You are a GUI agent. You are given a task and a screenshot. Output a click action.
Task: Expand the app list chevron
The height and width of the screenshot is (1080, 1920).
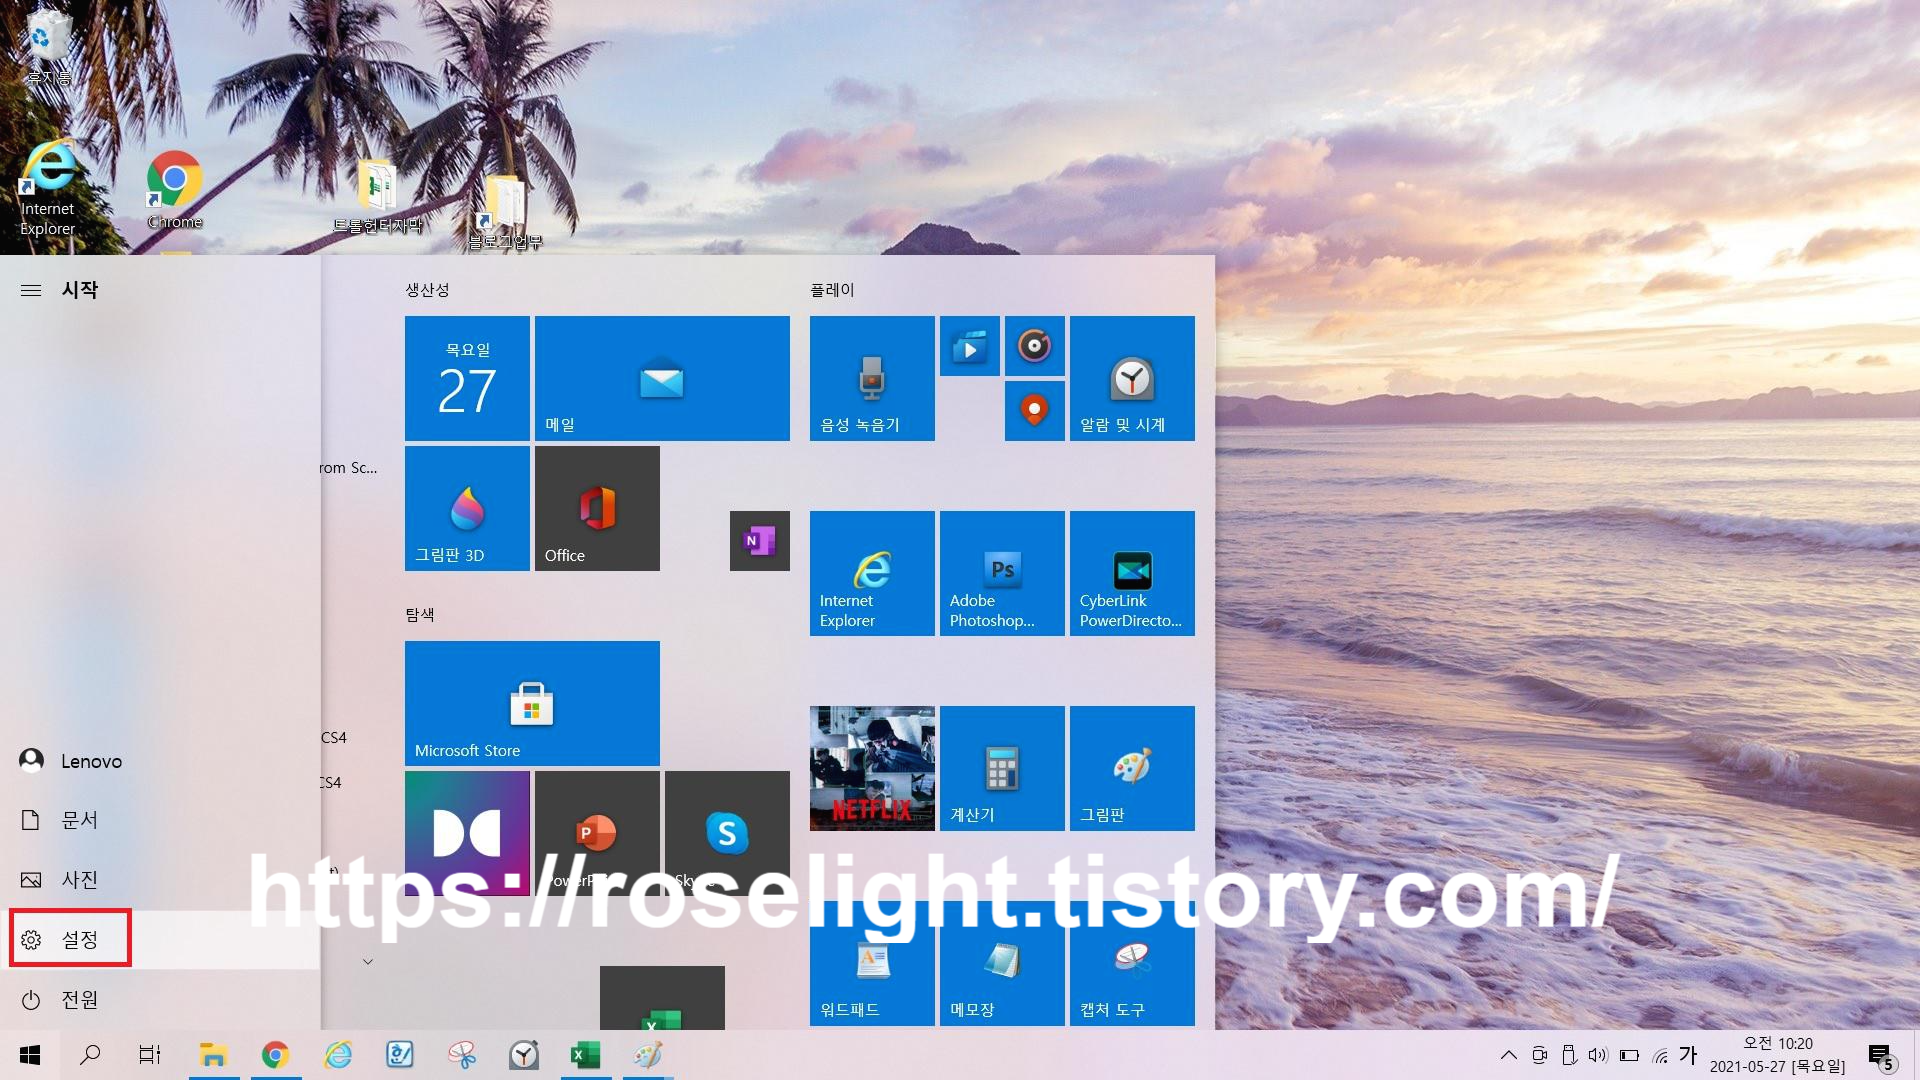point(368,962)
